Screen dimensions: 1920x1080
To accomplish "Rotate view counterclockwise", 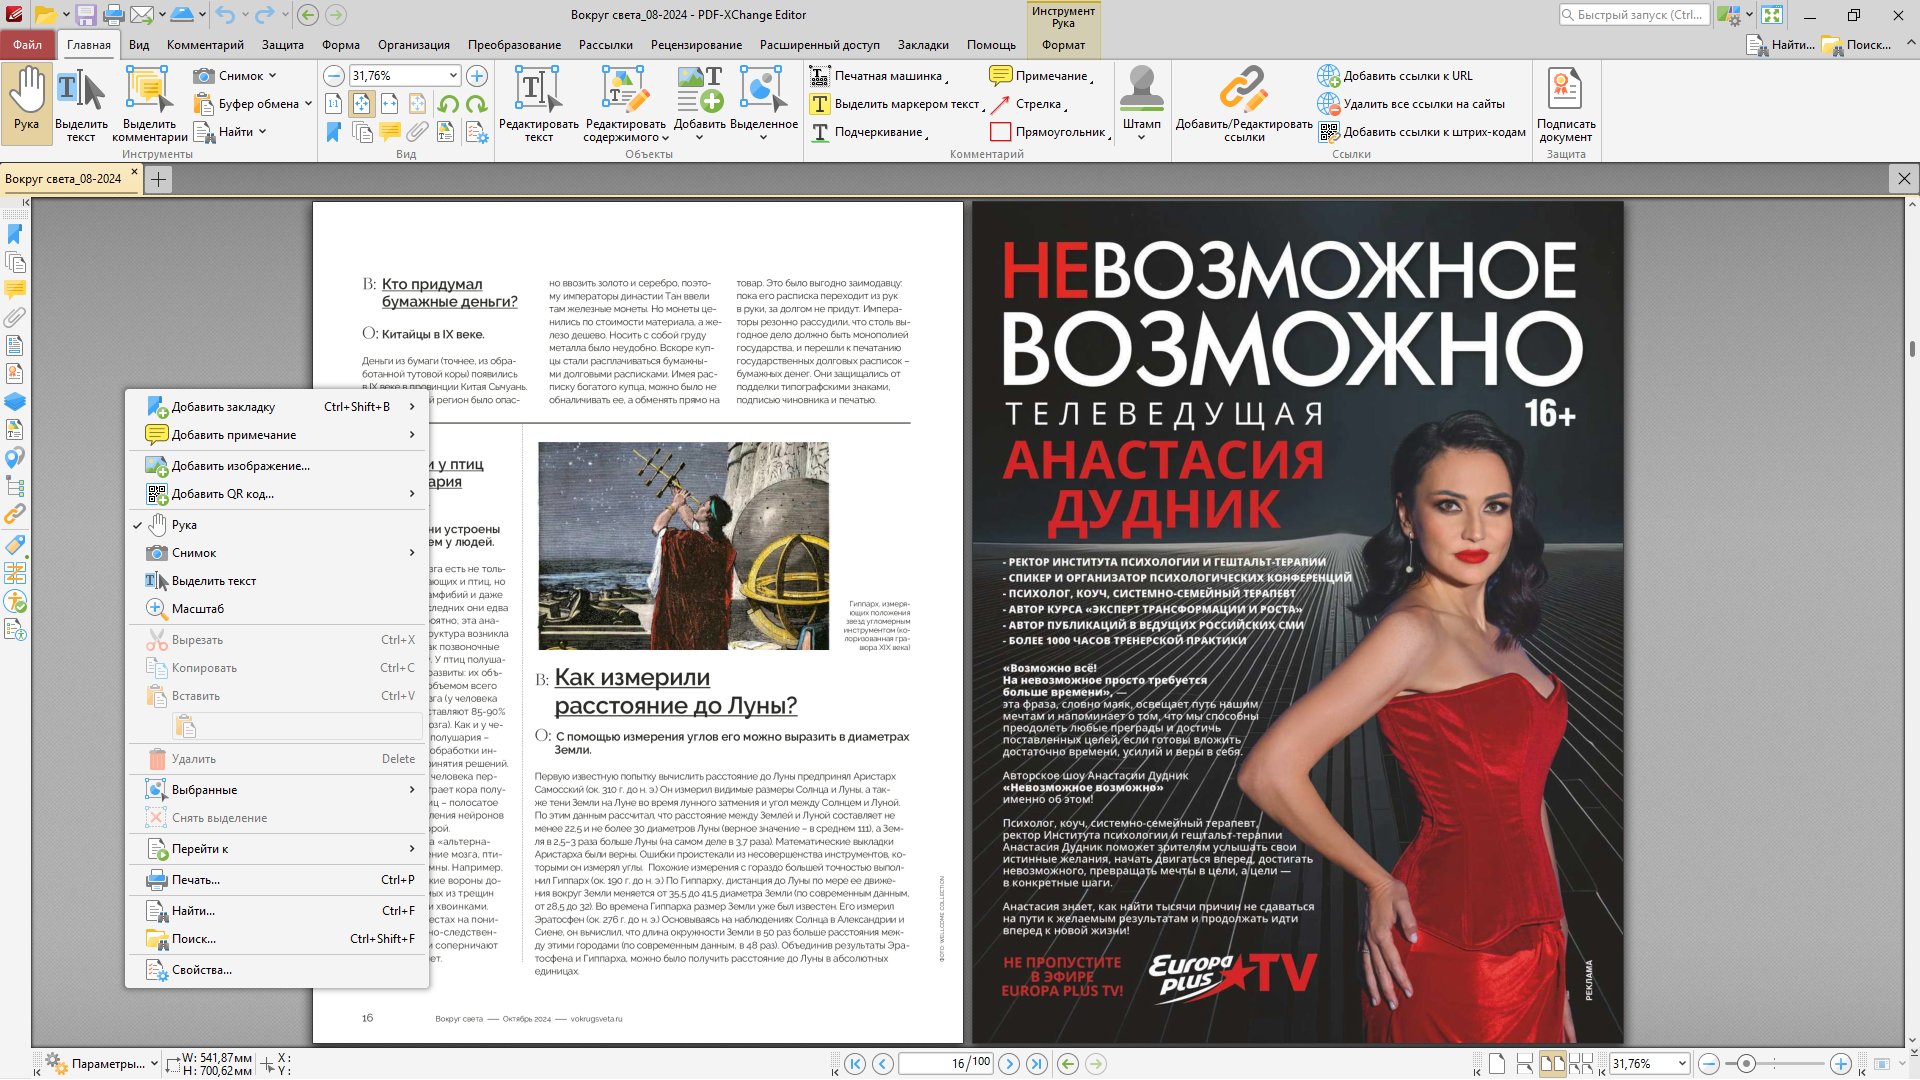I will click(x=449, y=104).
